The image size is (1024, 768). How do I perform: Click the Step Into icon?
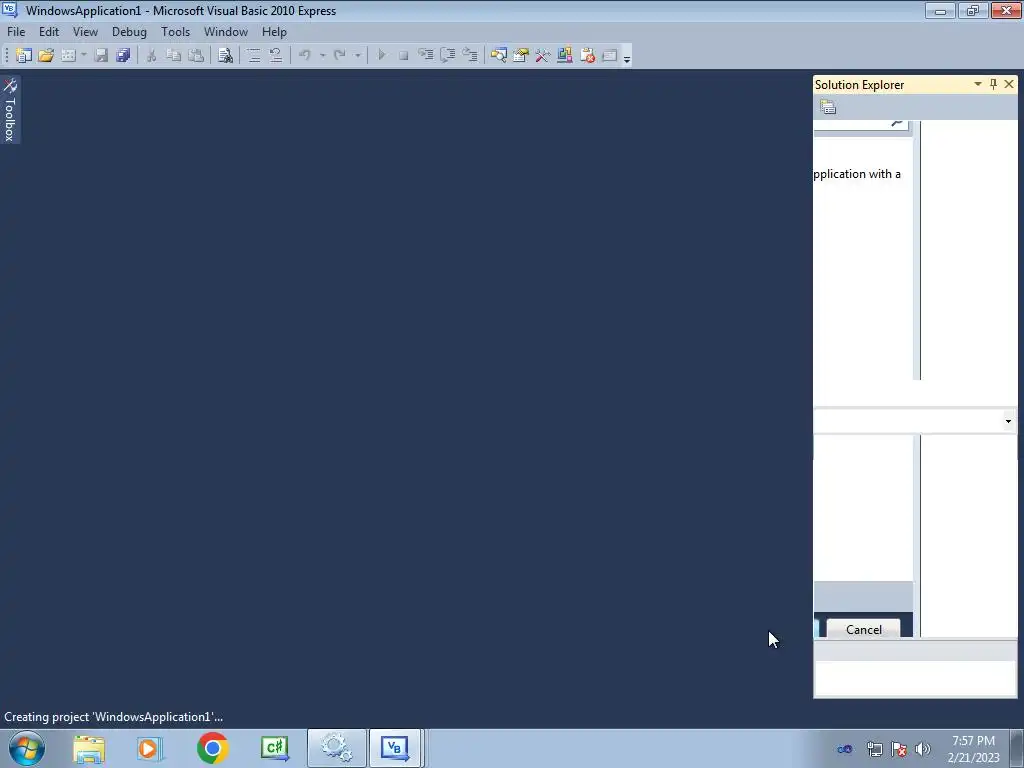pyautogui.click(x=426, y=56)
